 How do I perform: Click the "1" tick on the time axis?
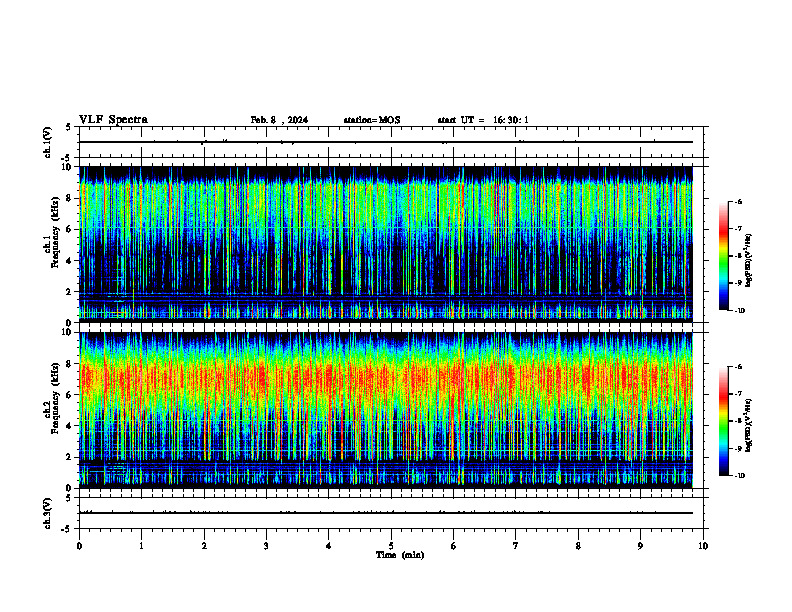(141, 546)
